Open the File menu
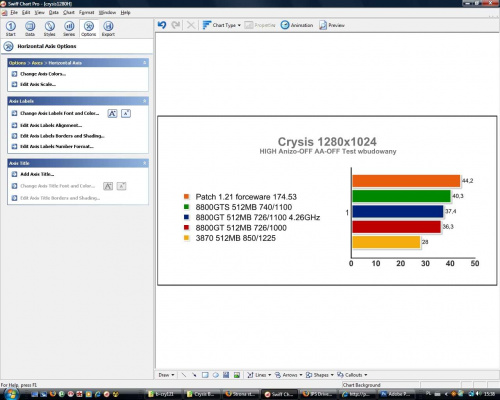 click(x=14, y=13)
